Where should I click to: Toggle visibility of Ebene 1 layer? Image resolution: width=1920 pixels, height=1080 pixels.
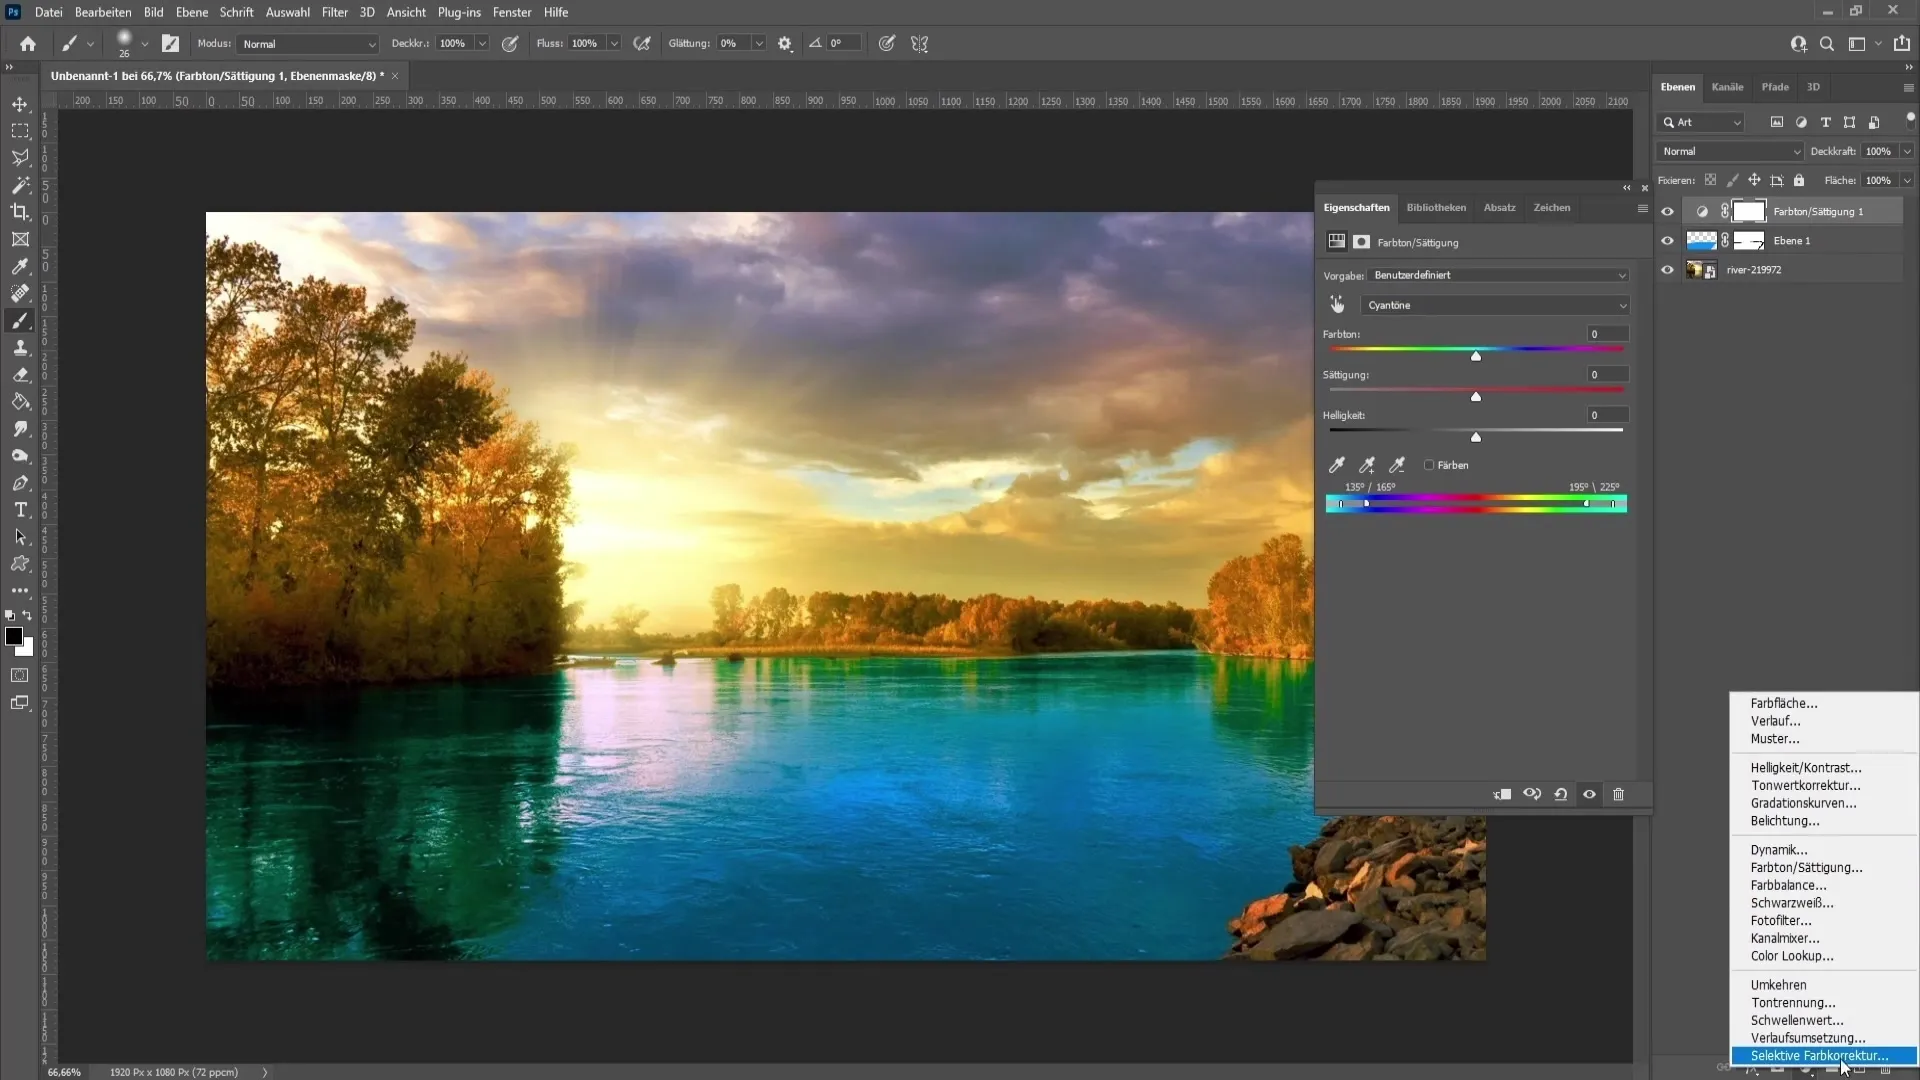tap(1665, 240)
